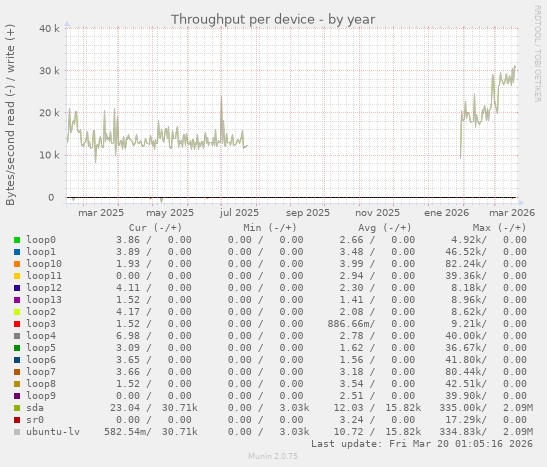Select the loop0 legend label
Viewport: 547px width, 467px height.
pyautogui.click(x=41, y=240)
